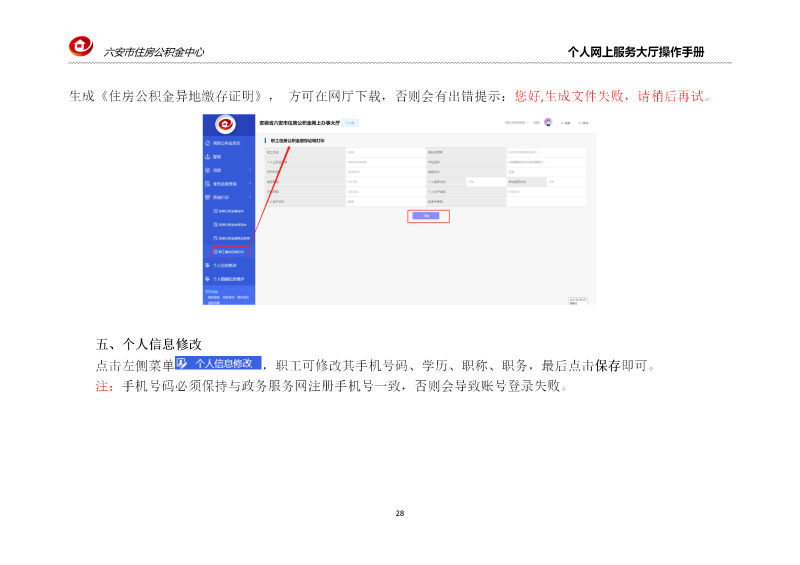This screenshot has width=800, height=565.
Task: Click the logout link at top right of embedded page
Action: (584, 123)
